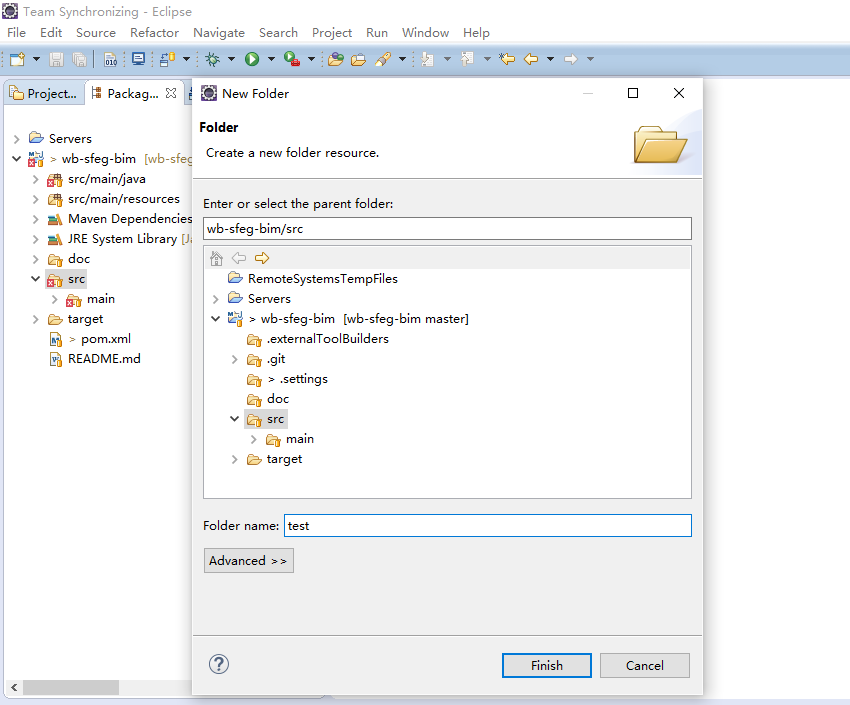Click the Next Annotation toolbar icon
The image size is (850, 705).
coord(428,59)
